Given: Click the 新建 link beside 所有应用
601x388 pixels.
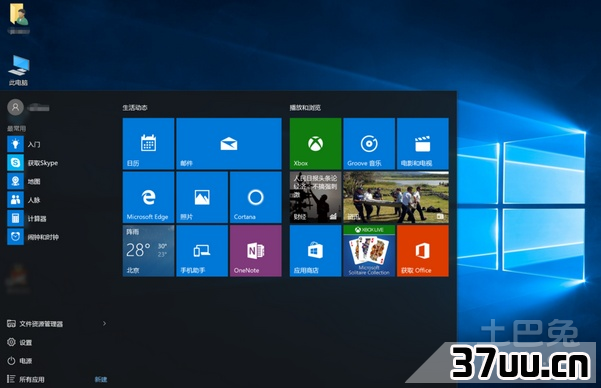Looking at the screenshot, I should click(x=101, y=380).
